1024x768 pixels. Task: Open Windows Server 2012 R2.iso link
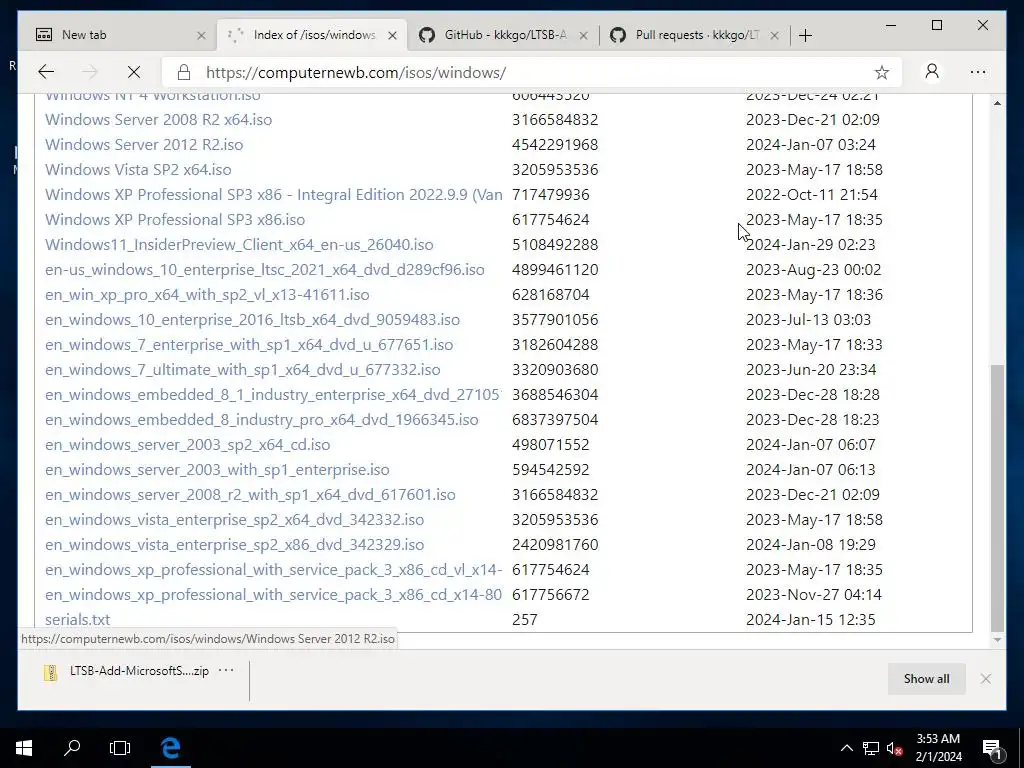(144, 144)
